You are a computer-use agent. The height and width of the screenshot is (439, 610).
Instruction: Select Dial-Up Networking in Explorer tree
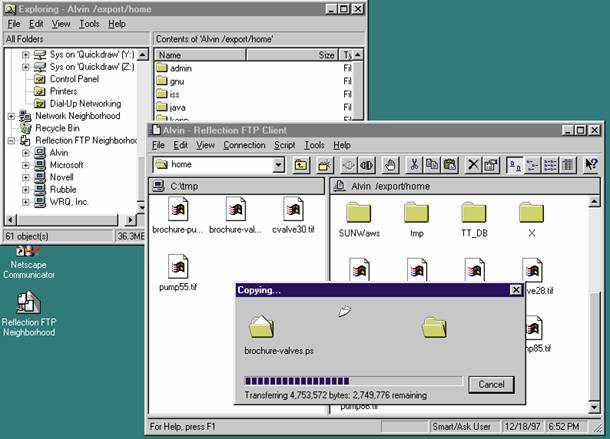(x=77, y=104)
